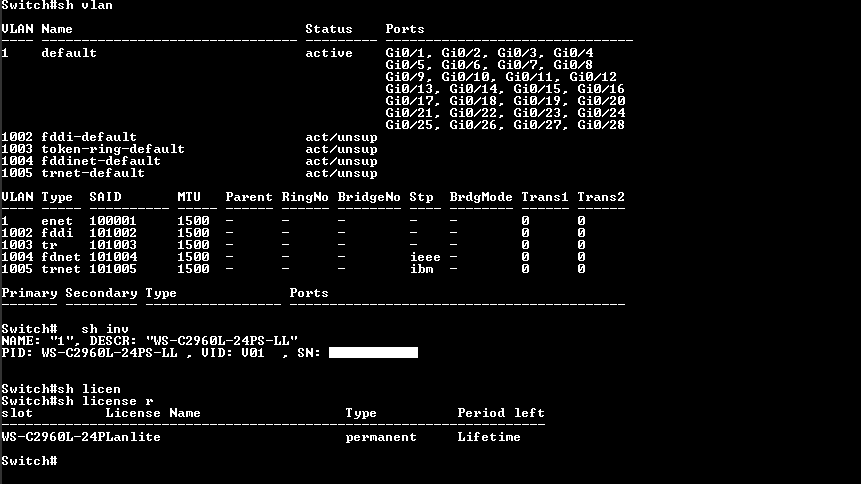This screenshot has height=484, width=861.
Task: Click port Gi0/12 in the list
Action: [593, 77]
